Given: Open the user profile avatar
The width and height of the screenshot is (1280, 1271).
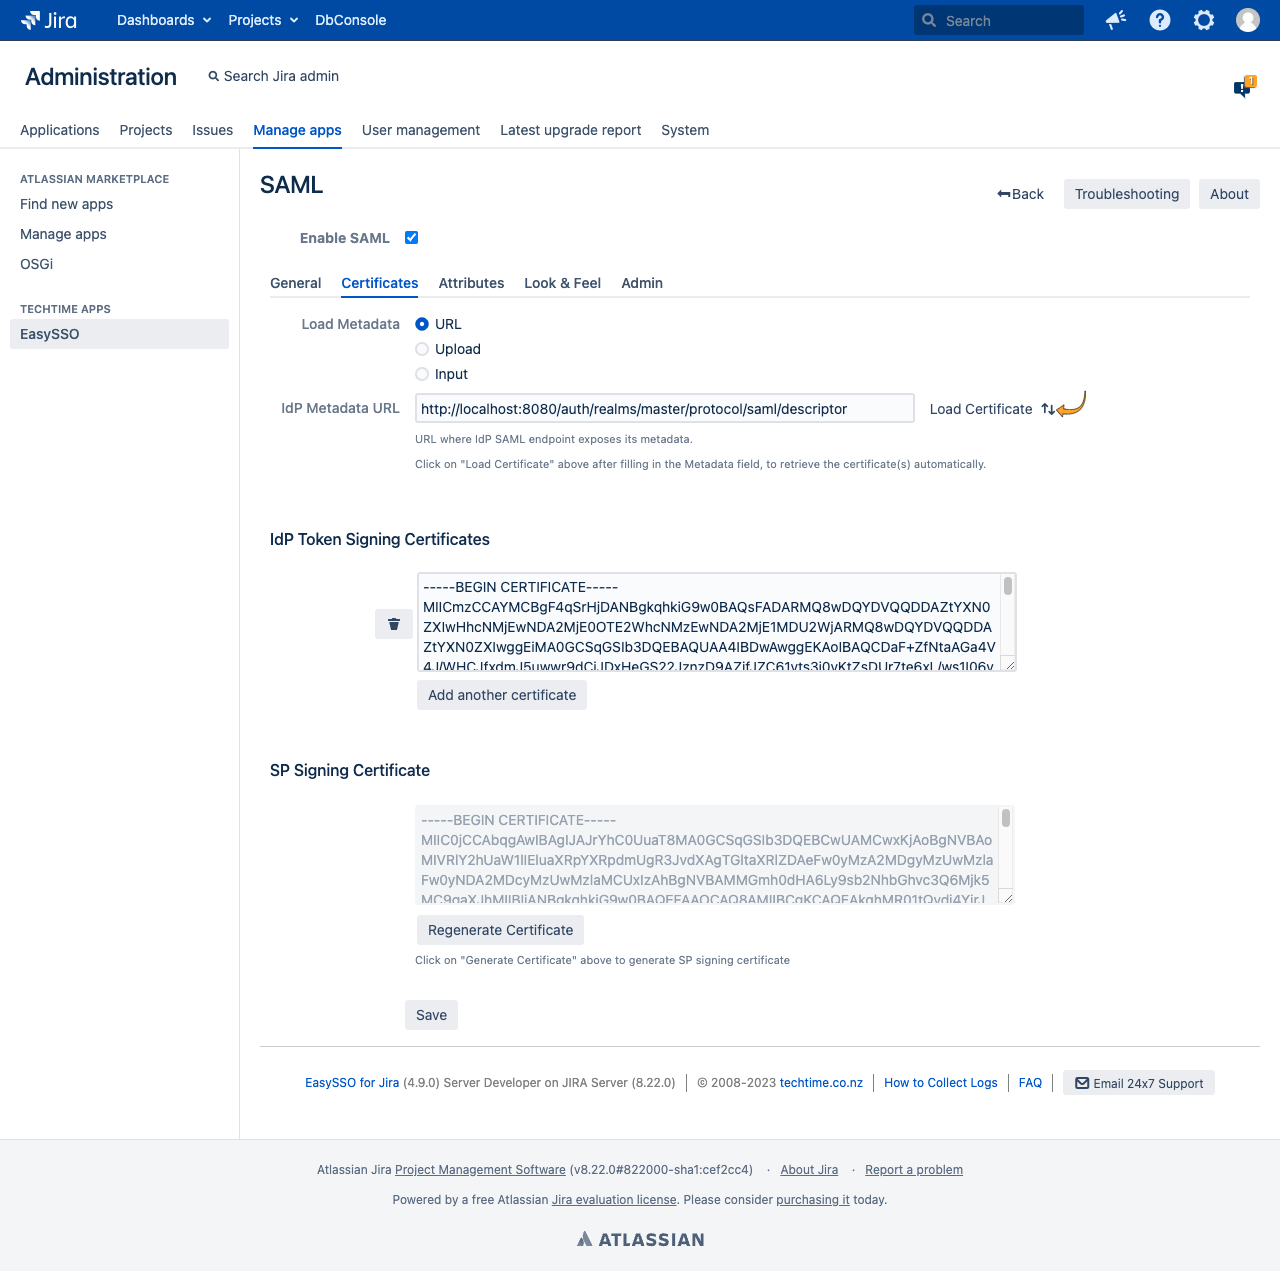Looking at the screenshot, I should point(1248,20).
